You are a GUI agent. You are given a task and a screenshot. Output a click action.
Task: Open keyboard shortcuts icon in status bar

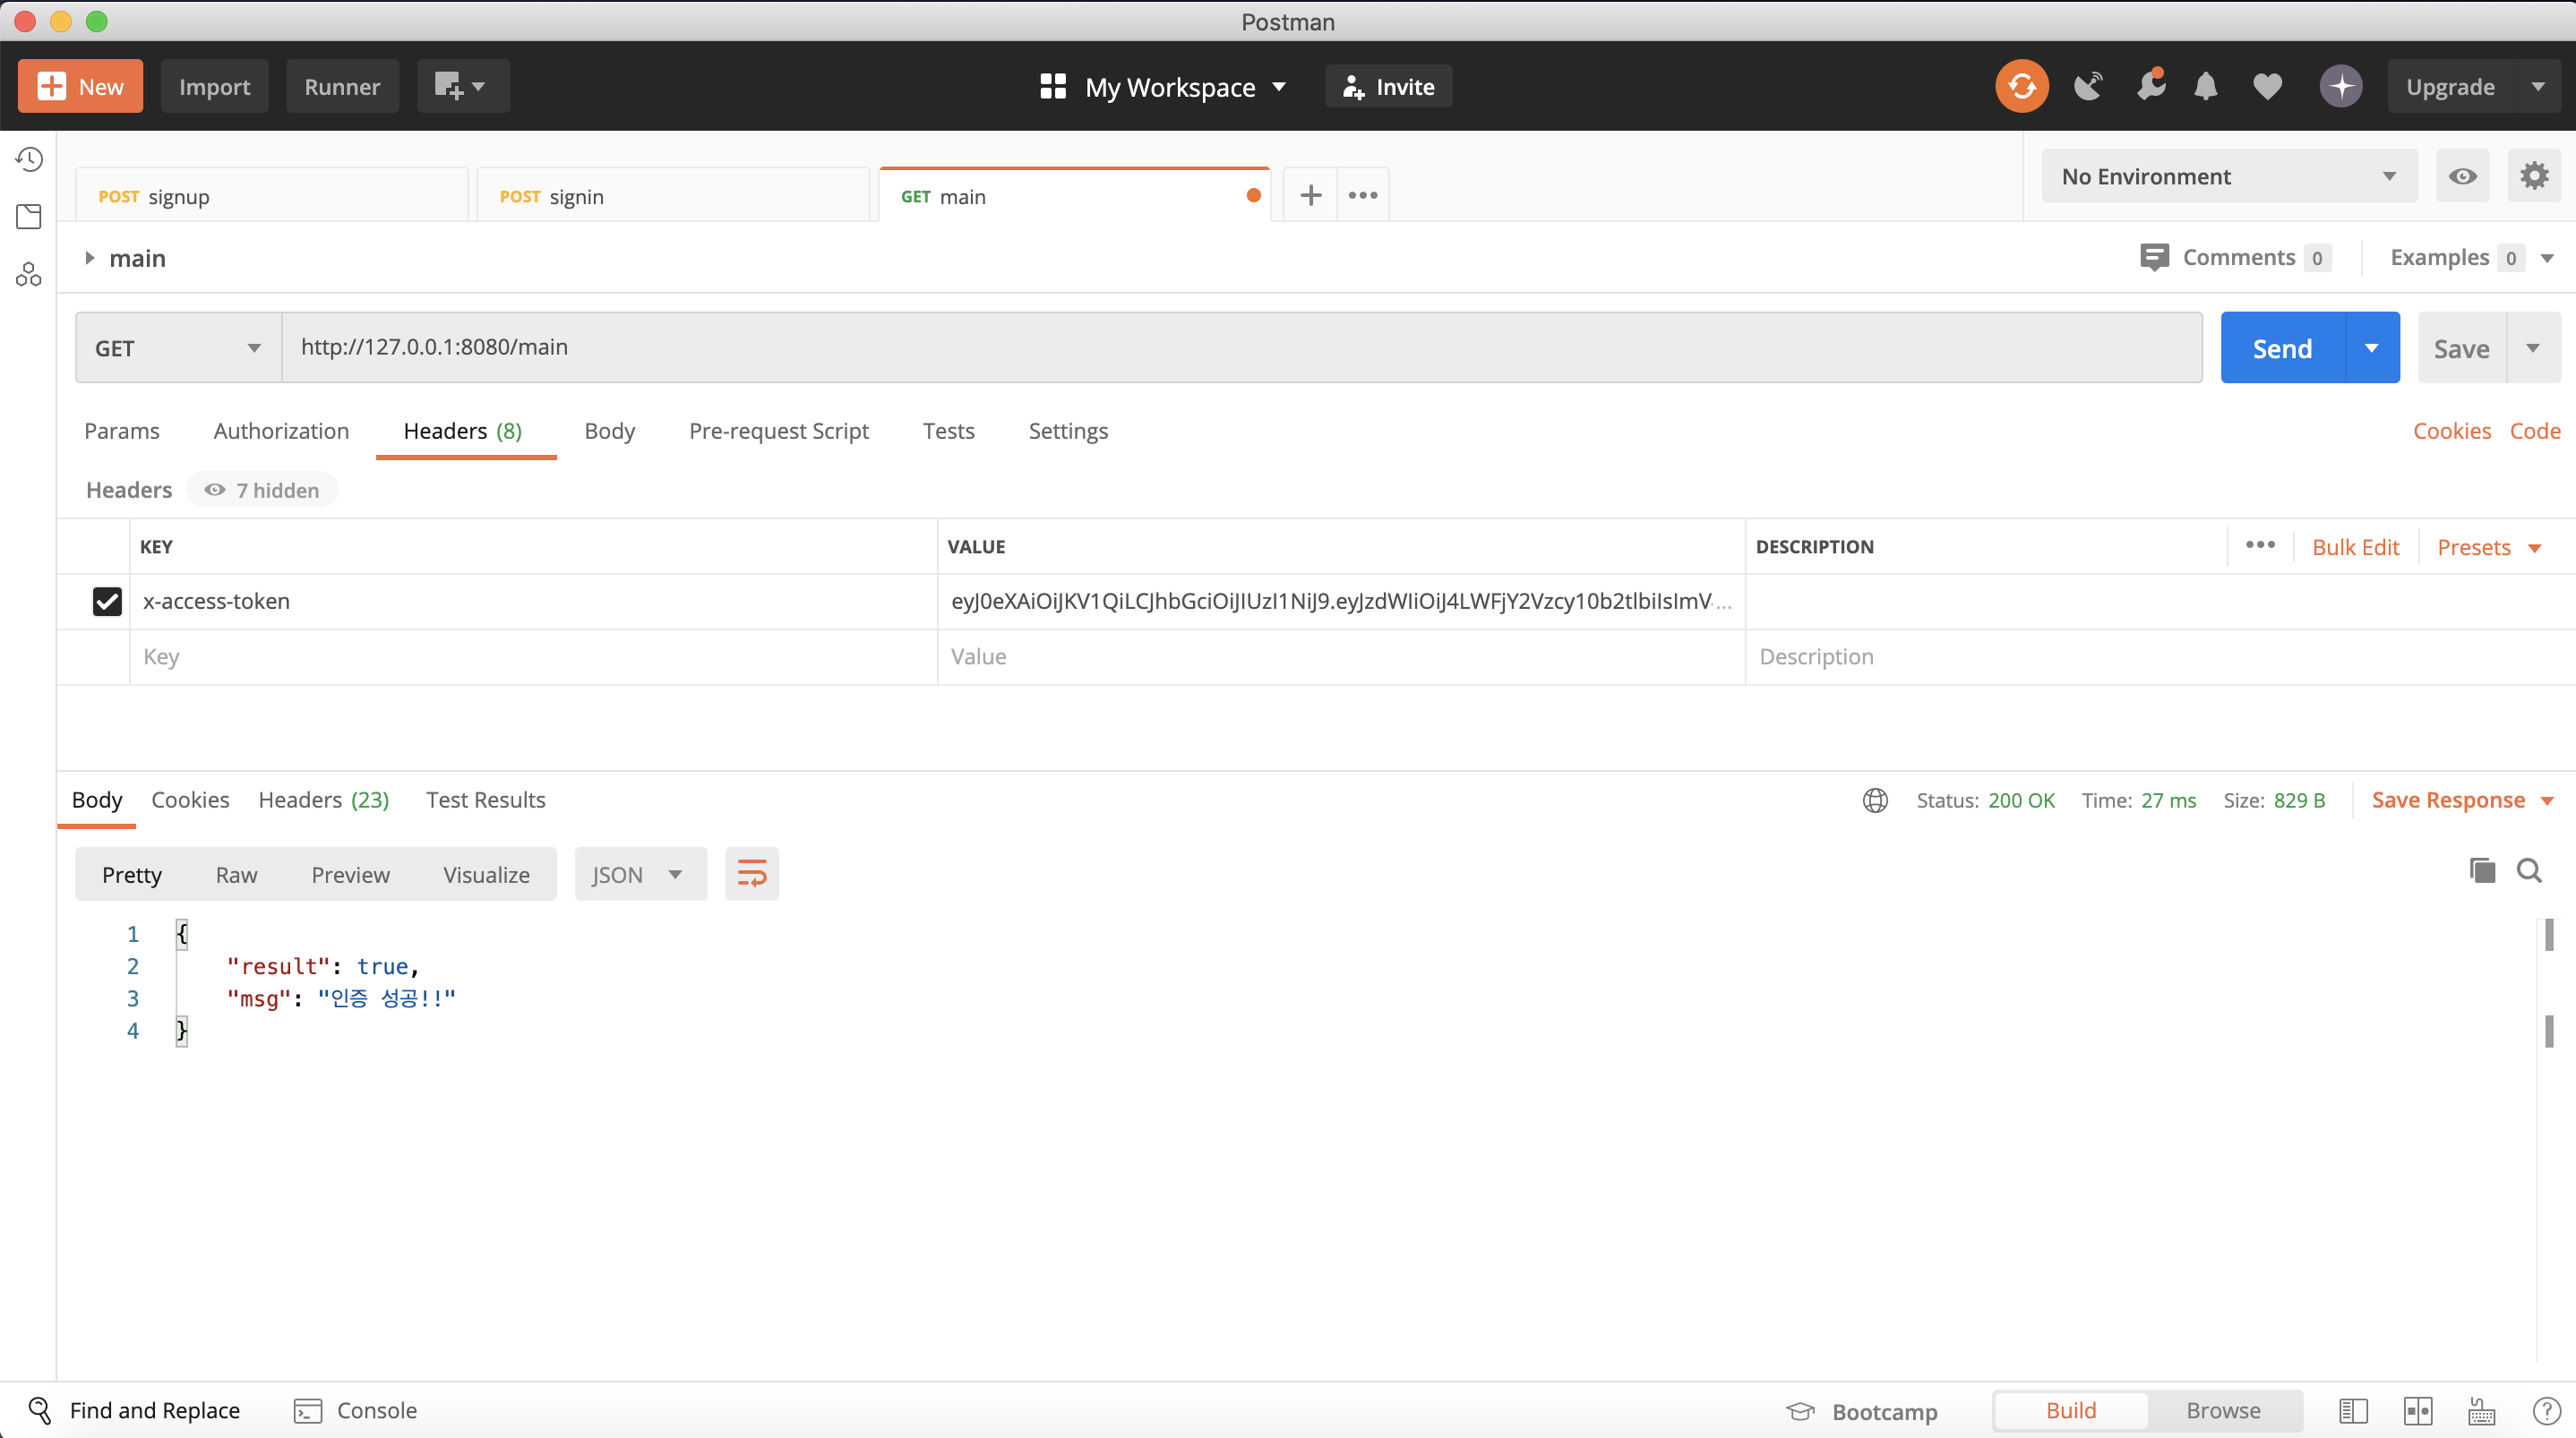2481,1411
